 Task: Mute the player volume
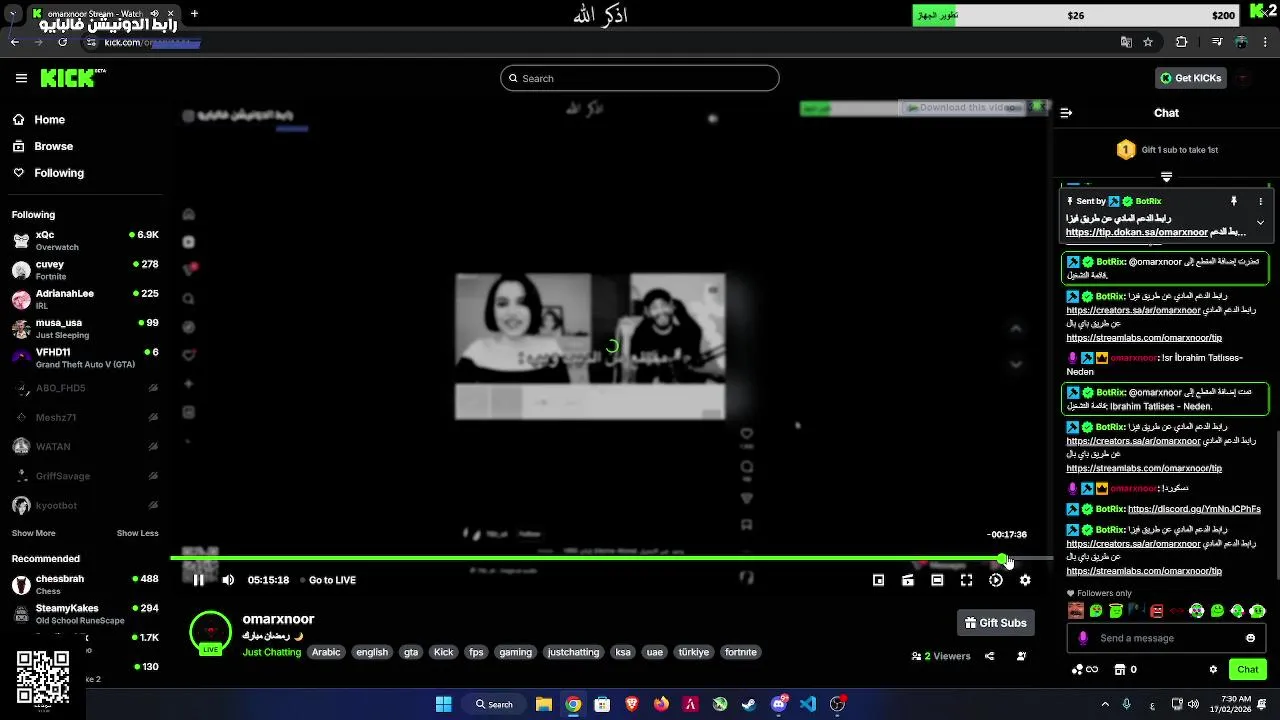tap(228, 580)
